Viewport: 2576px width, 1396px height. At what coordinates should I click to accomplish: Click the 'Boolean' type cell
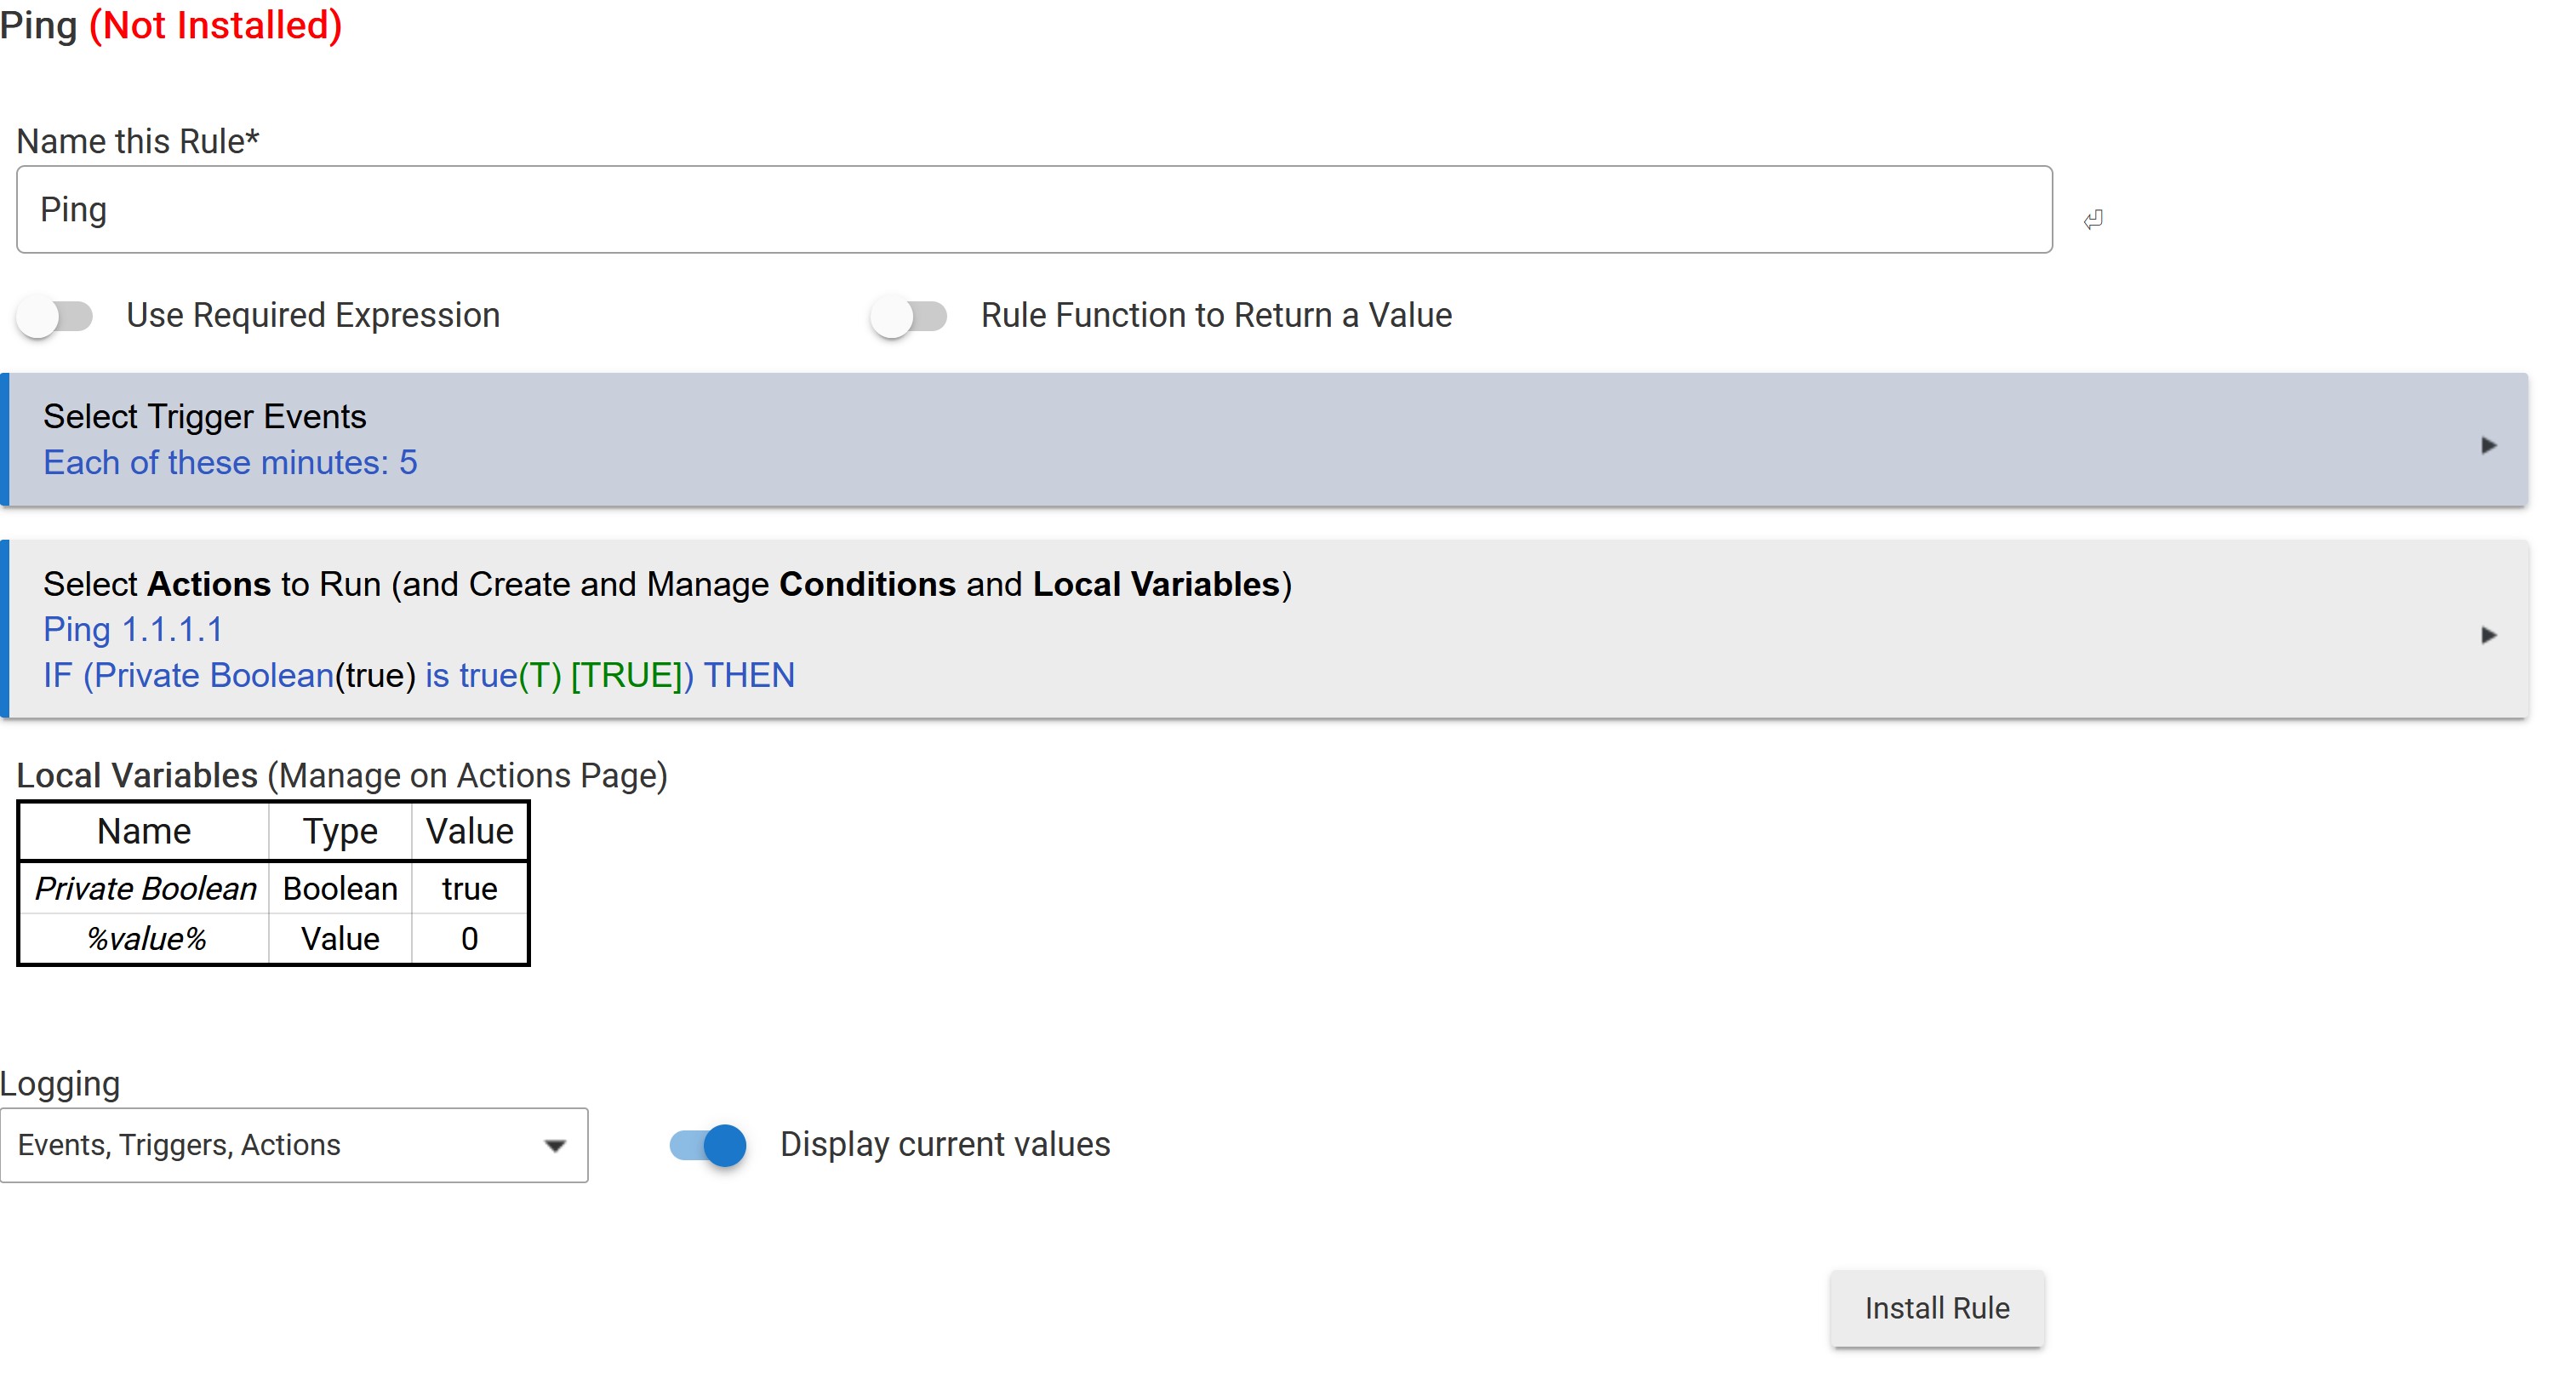click(340, 888)
